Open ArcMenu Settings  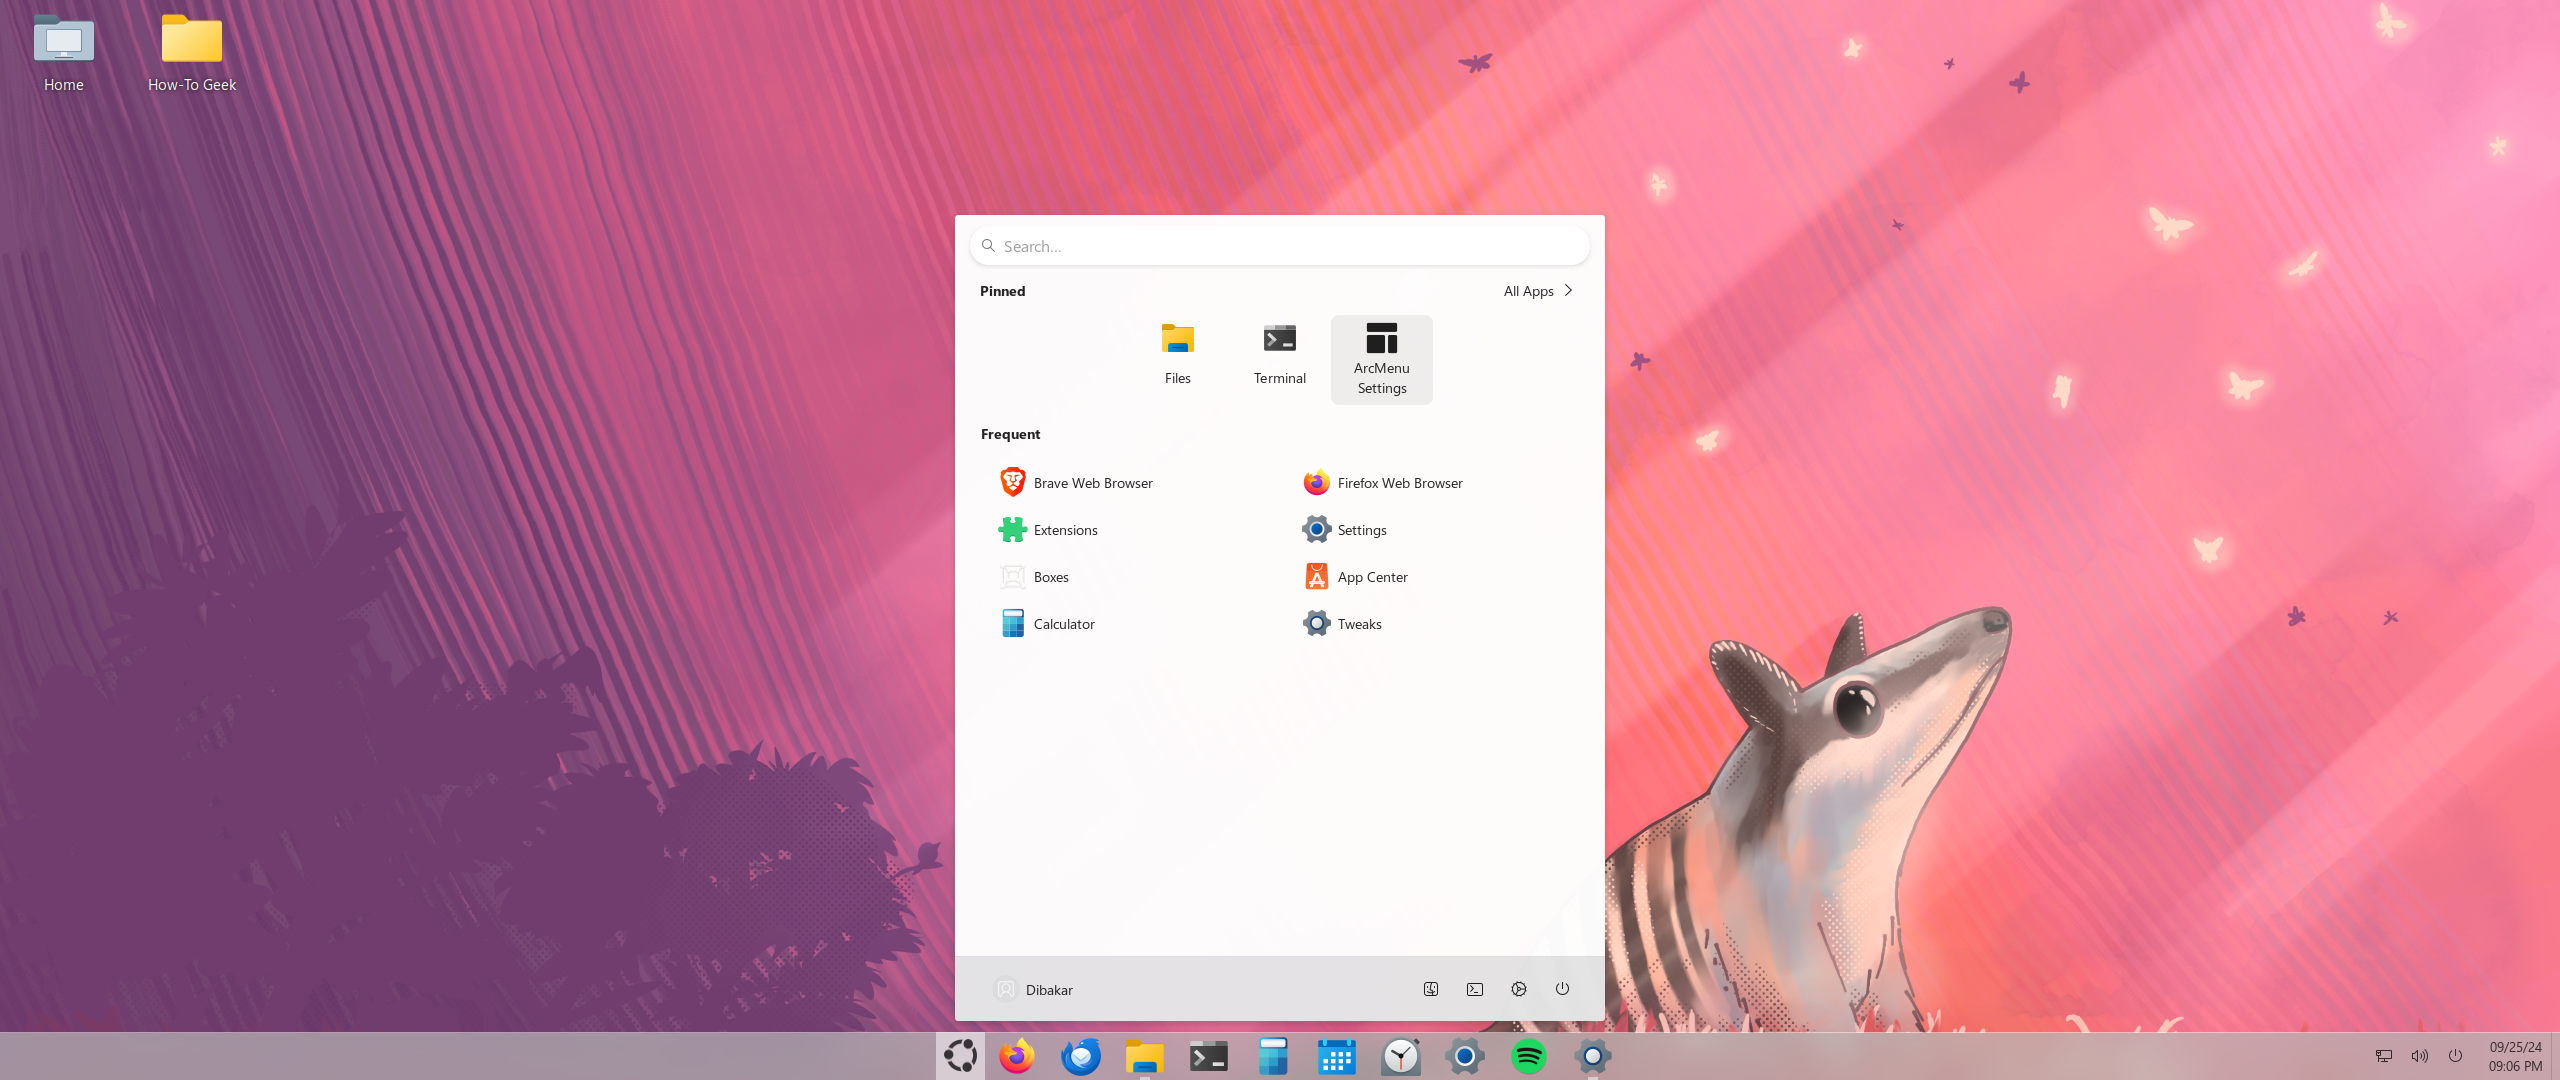[x=1381, y=356]
